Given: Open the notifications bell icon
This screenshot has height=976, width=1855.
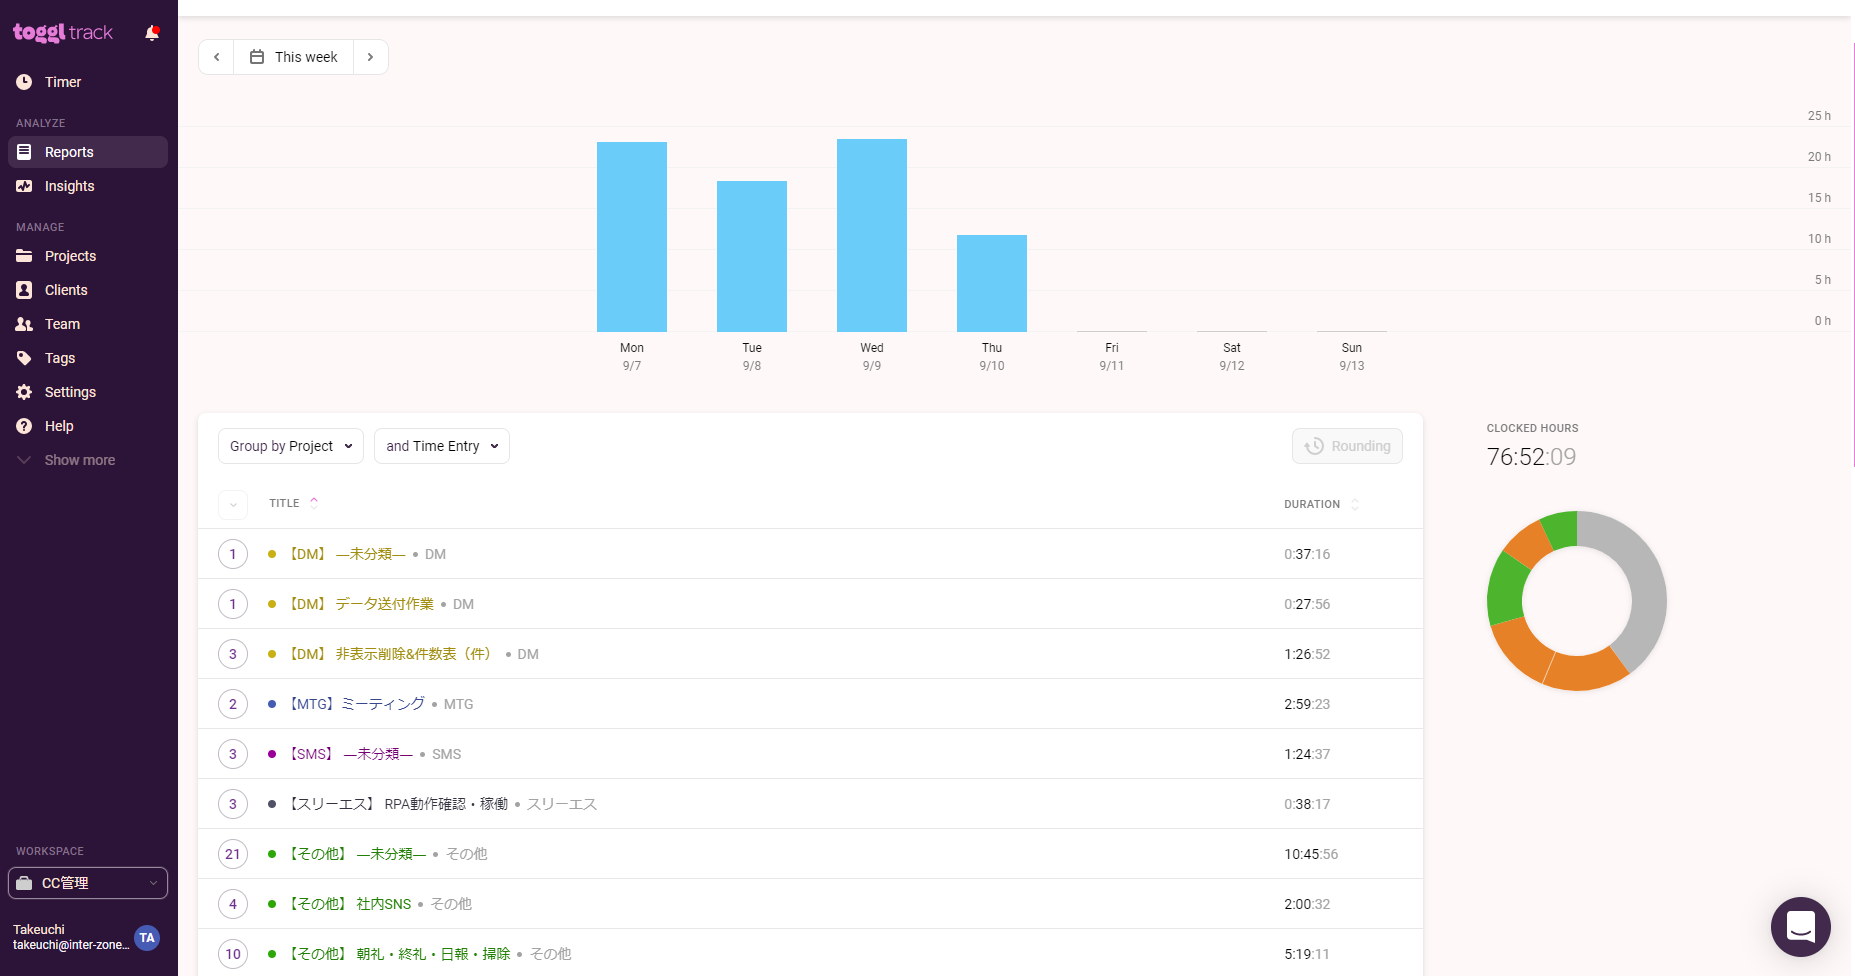Looking at the screenshot, I should coord(152,33).
